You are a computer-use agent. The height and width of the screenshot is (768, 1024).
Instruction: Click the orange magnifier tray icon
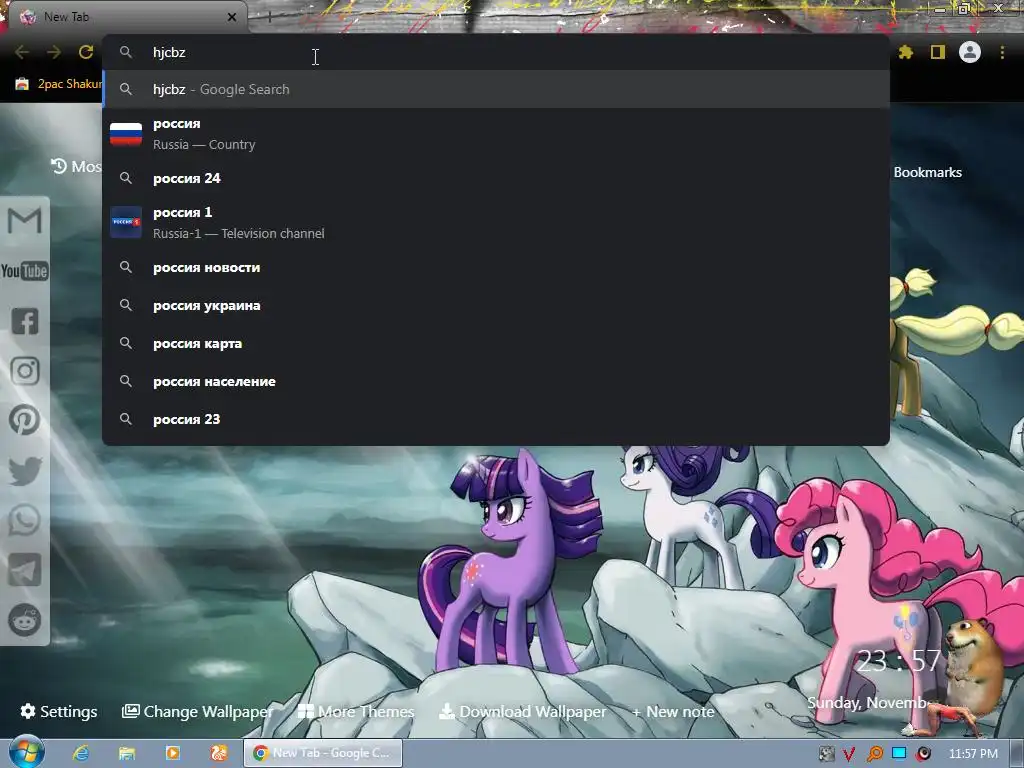coord(874,754)
